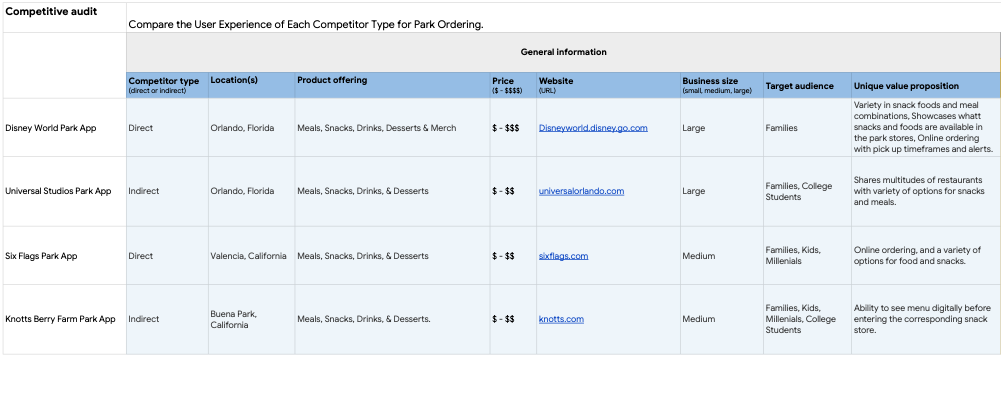
Task: Select the '$ - $$$' price cell
Action: (513, 128)
